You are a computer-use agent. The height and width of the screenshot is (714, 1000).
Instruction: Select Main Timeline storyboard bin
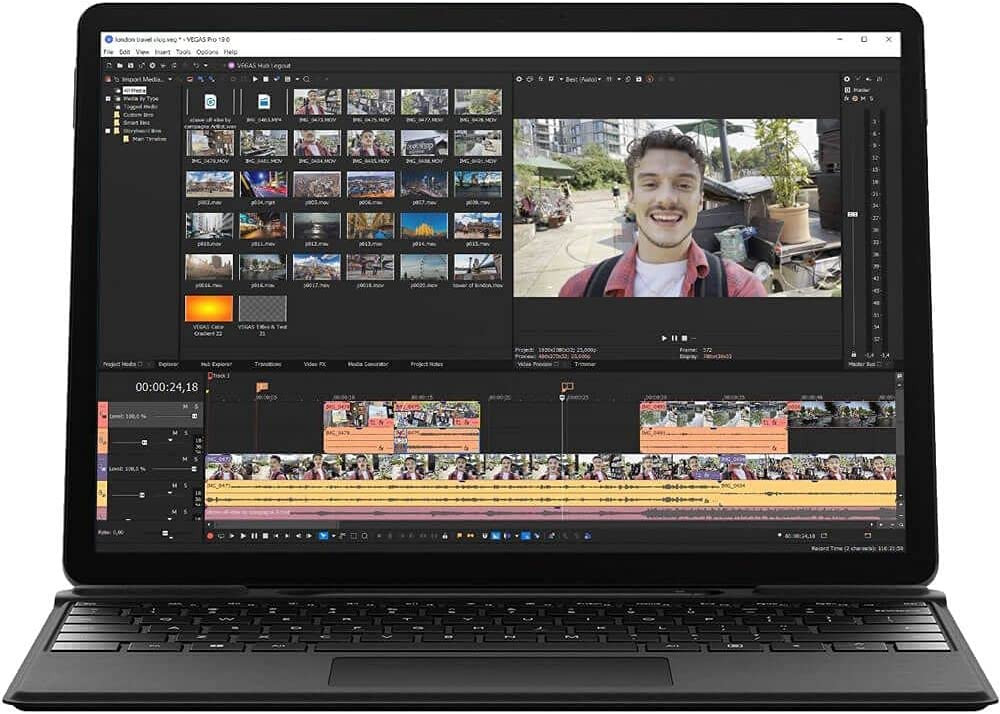point(149,138)
